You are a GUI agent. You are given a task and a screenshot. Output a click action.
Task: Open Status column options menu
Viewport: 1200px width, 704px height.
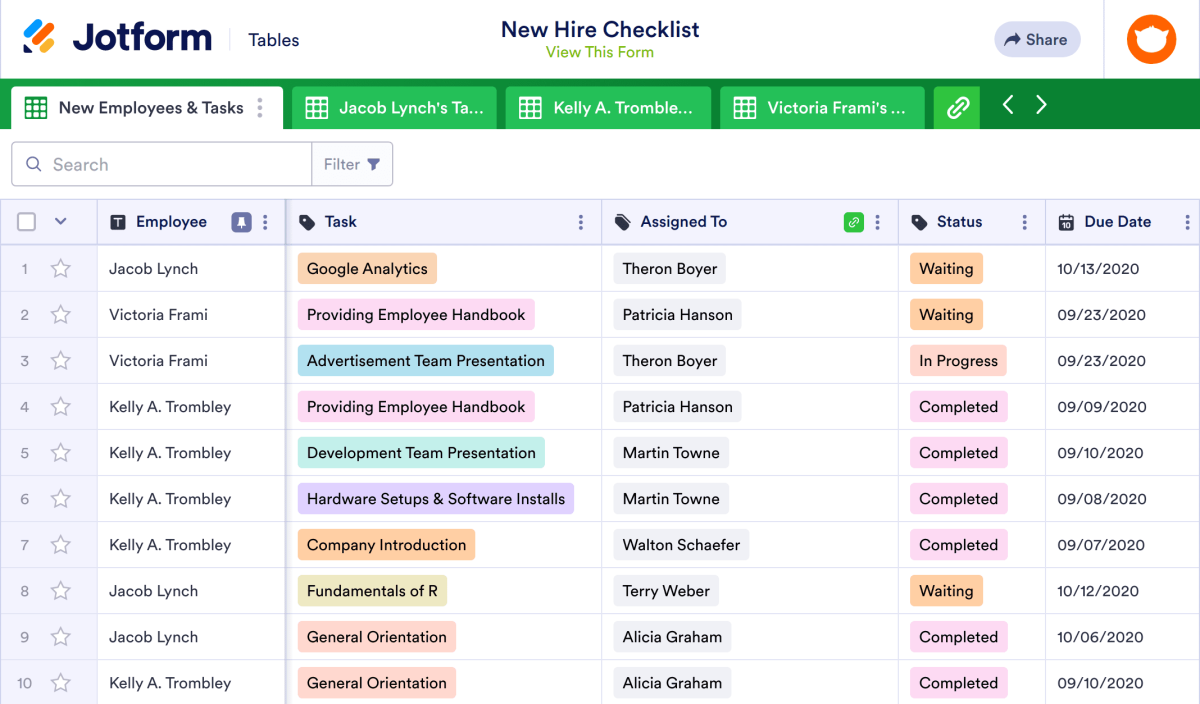tap(1025, 222)
